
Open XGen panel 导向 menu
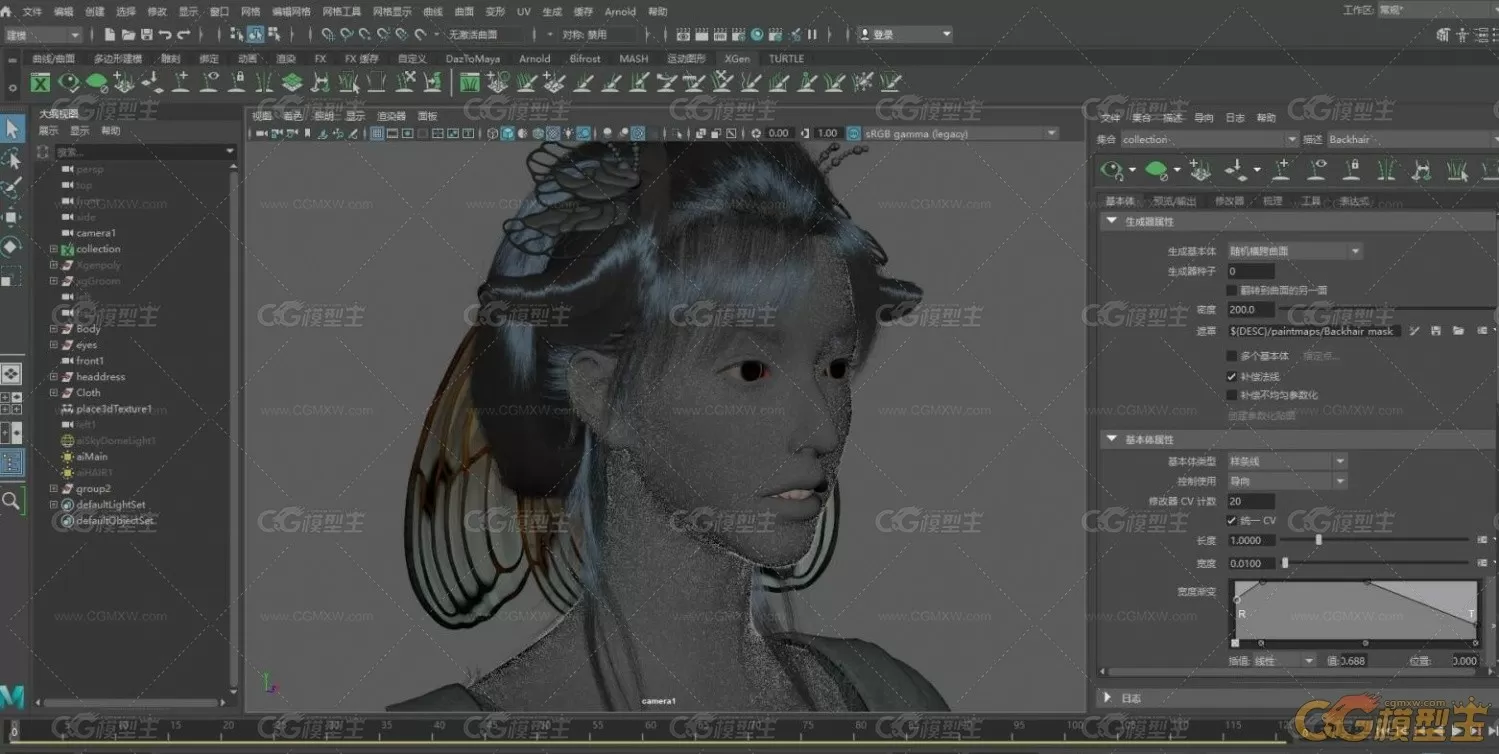pyautogui.click(x=1204, y=118)
